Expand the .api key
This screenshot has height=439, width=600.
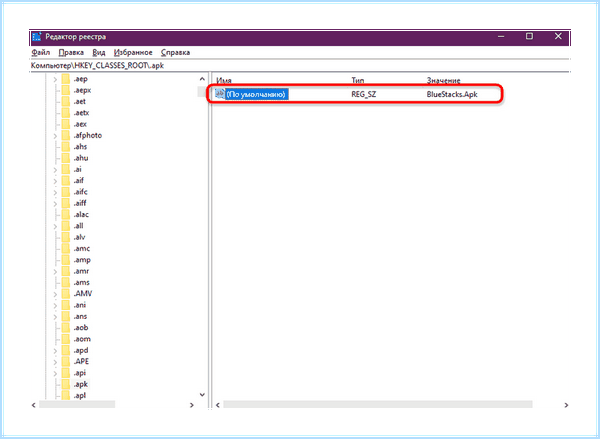pyautogui.click(x=55, y=373)
